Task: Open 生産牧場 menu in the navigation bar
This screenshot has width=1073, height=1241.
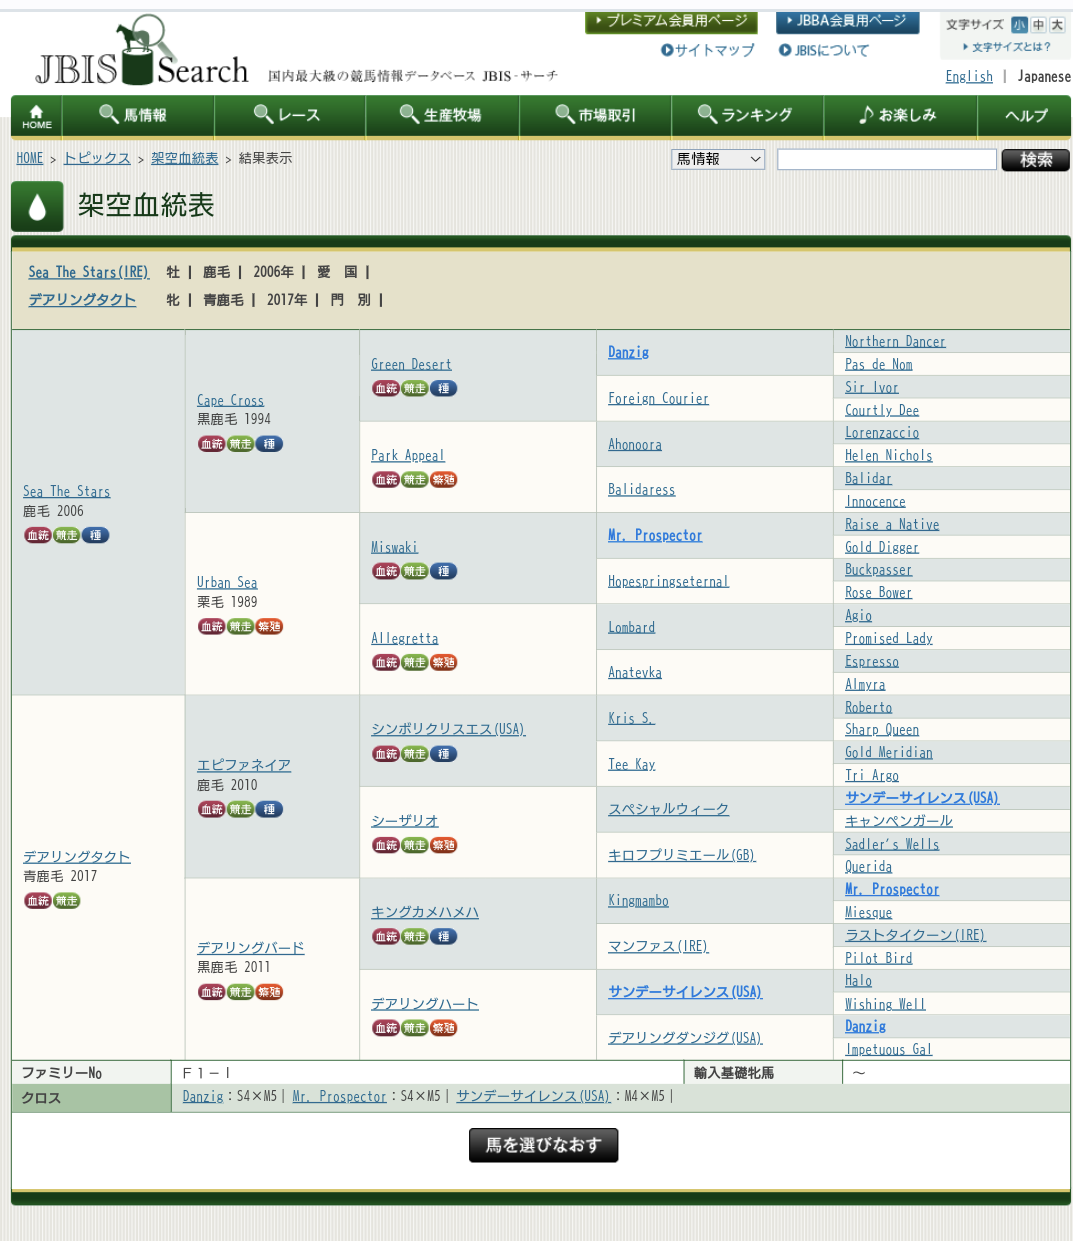Action: (x=442, y=116)
